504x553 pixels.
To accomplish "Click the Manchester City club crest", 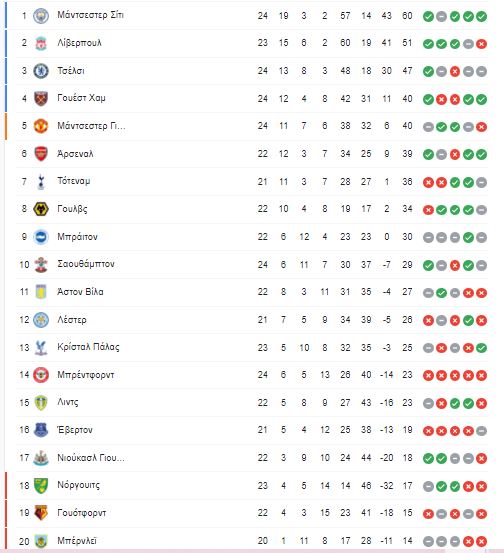I will point(41,16).
